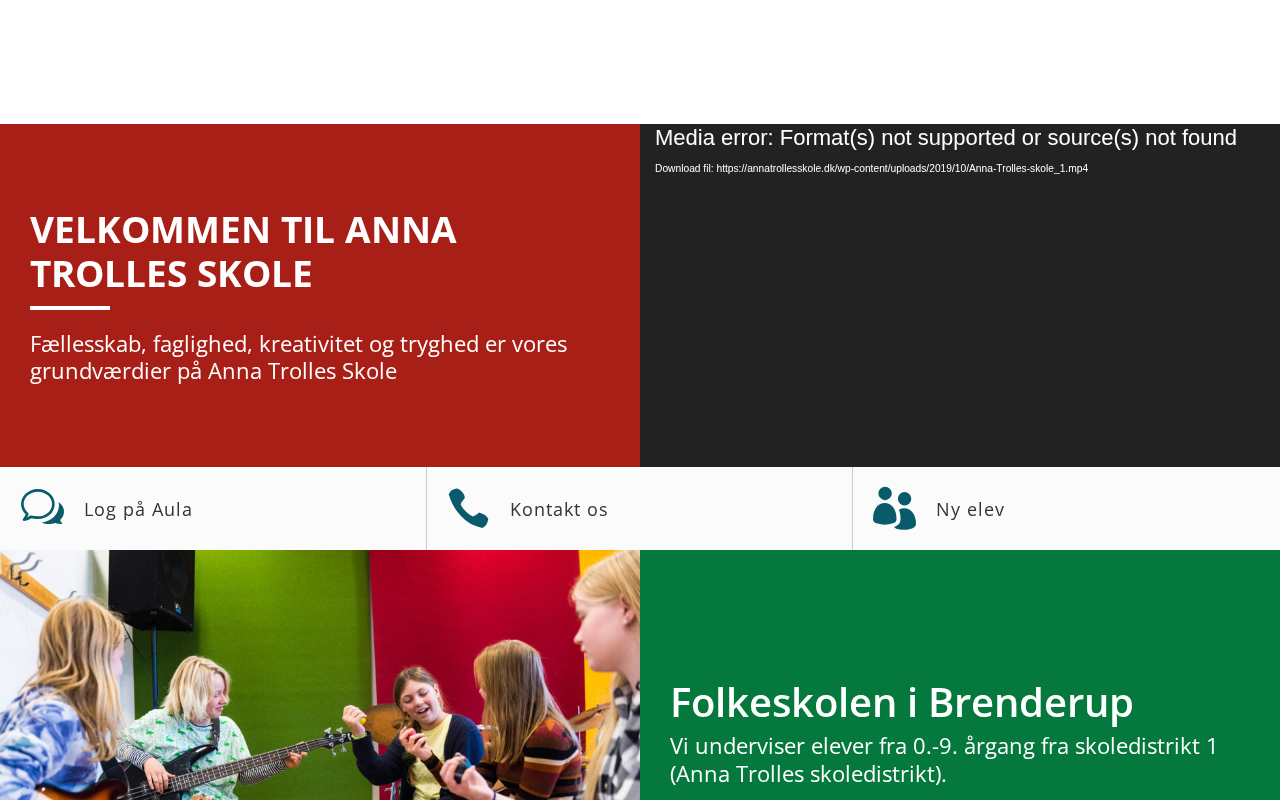
Task: Click the black loudspeaker in the photo
Action: pos(152,588)
